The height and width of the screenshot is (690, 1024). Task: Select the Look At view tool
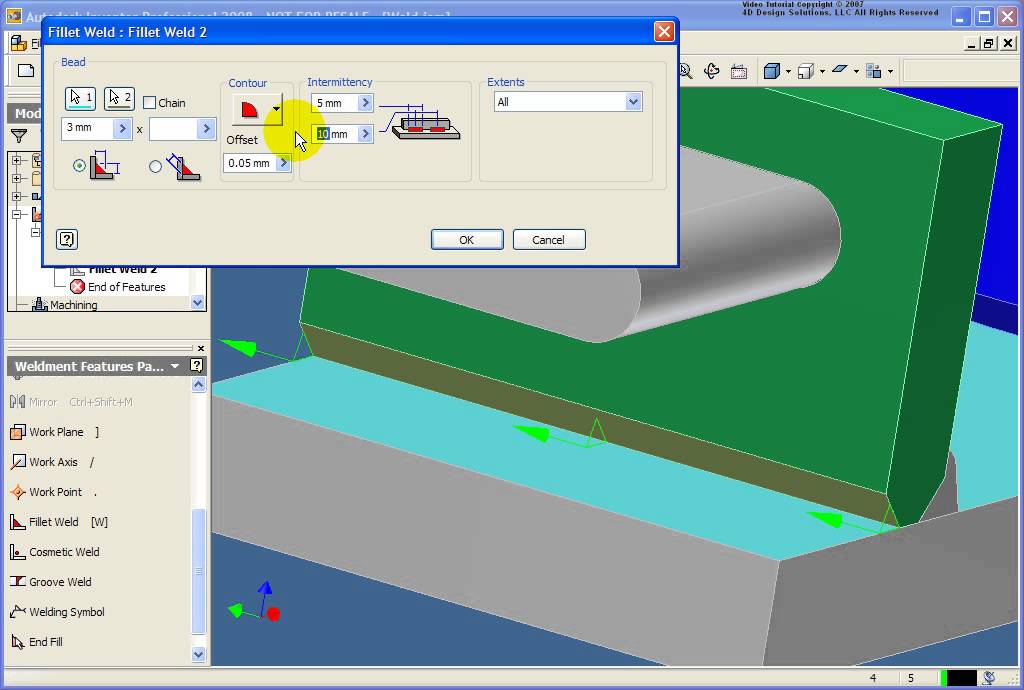point(739,71)
